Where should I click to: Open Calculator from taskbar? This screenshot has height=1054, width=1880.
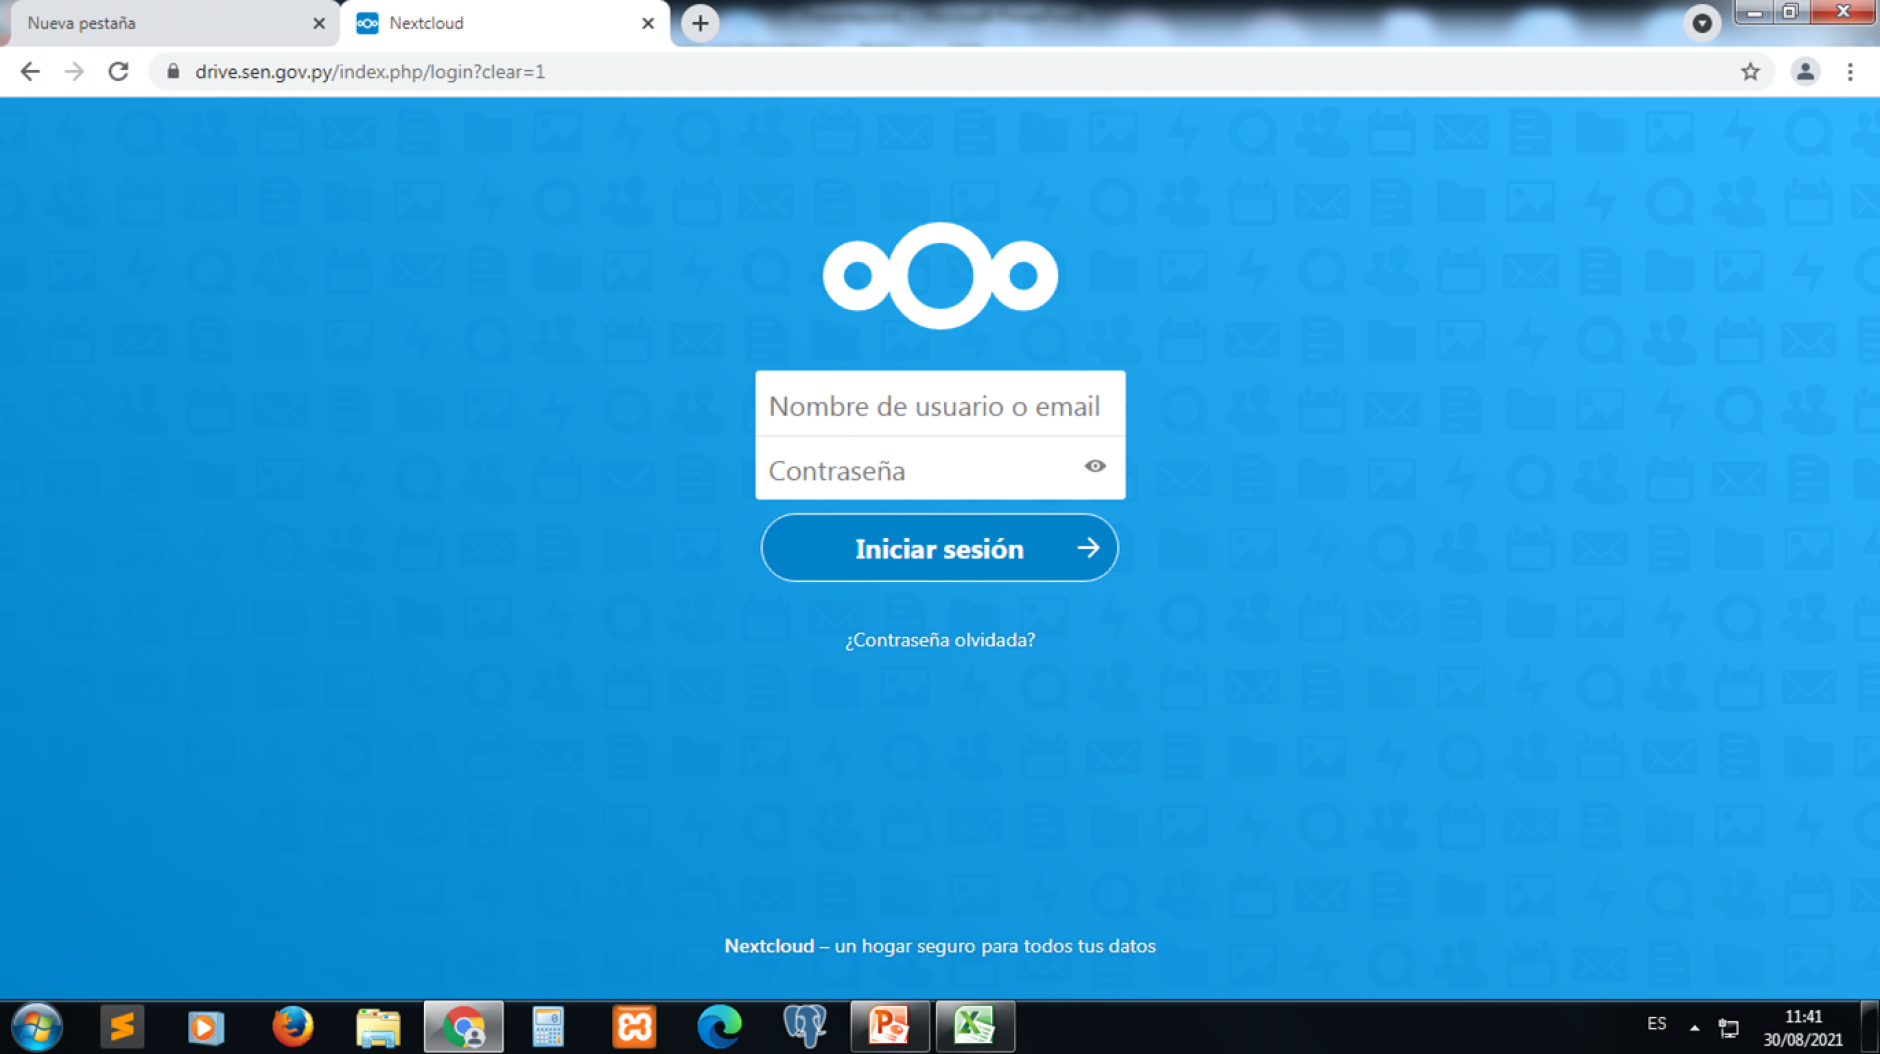(548, 1027)
